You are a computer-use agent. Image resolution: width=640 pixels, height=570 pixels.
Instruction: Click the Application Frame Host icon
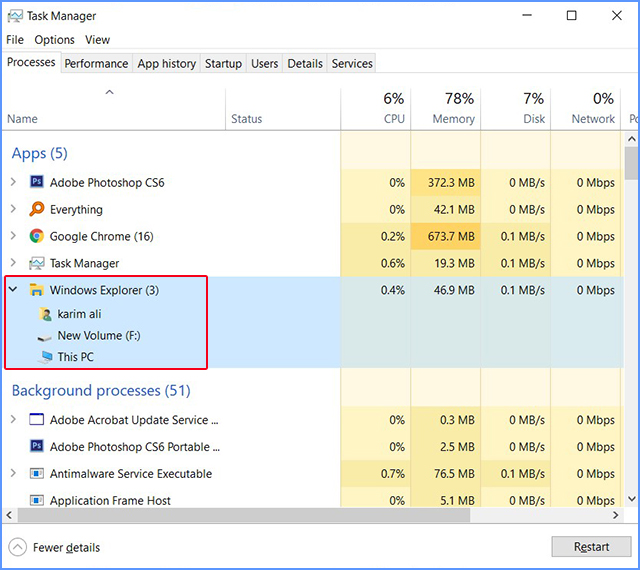pos(37,500)
